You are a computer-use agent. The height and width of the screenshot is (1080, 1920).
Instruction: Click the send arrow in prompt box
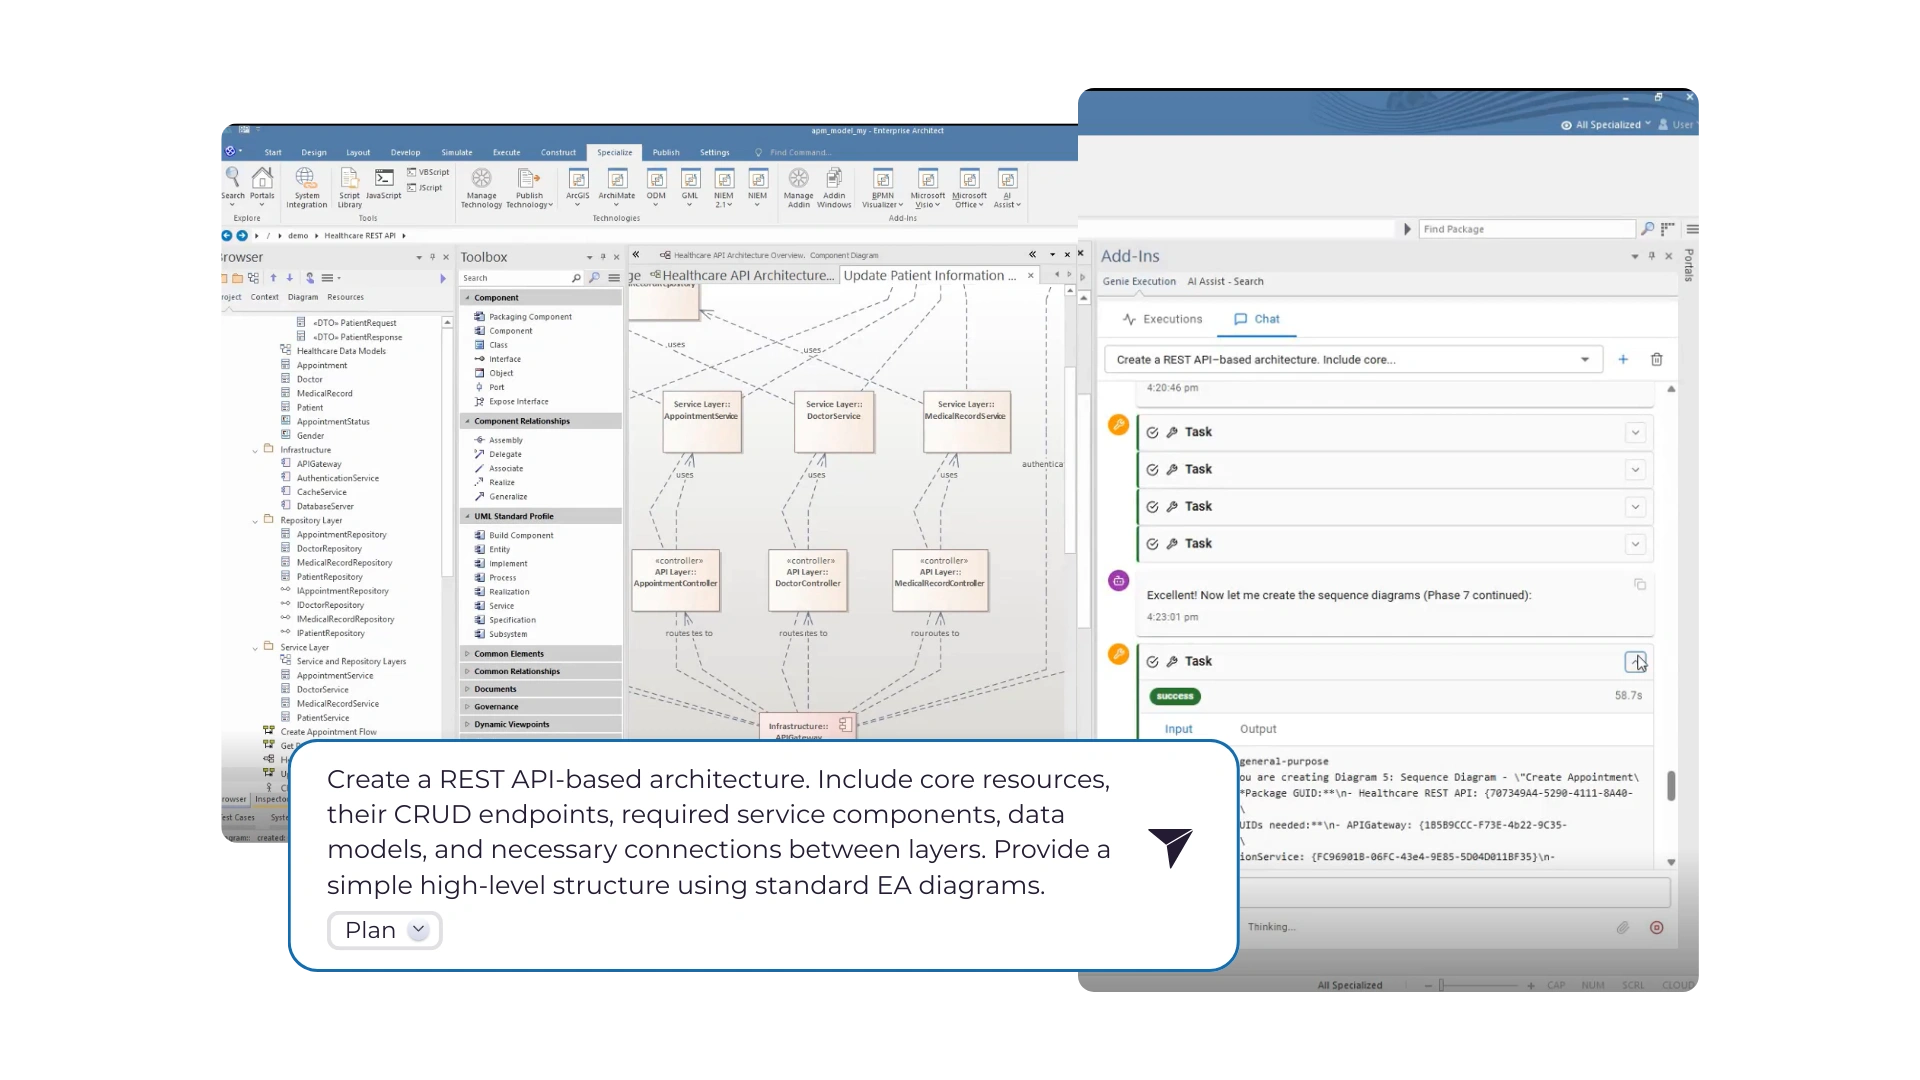(1170, 847)
